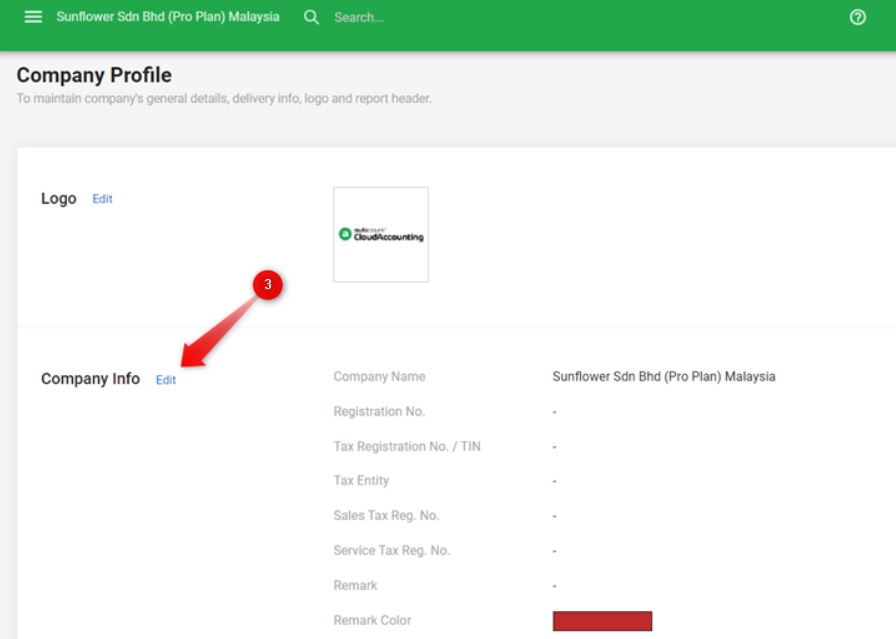Click the Company Profile heading
Viewport: 896px width, 639px height.
(x=94, y=75)
